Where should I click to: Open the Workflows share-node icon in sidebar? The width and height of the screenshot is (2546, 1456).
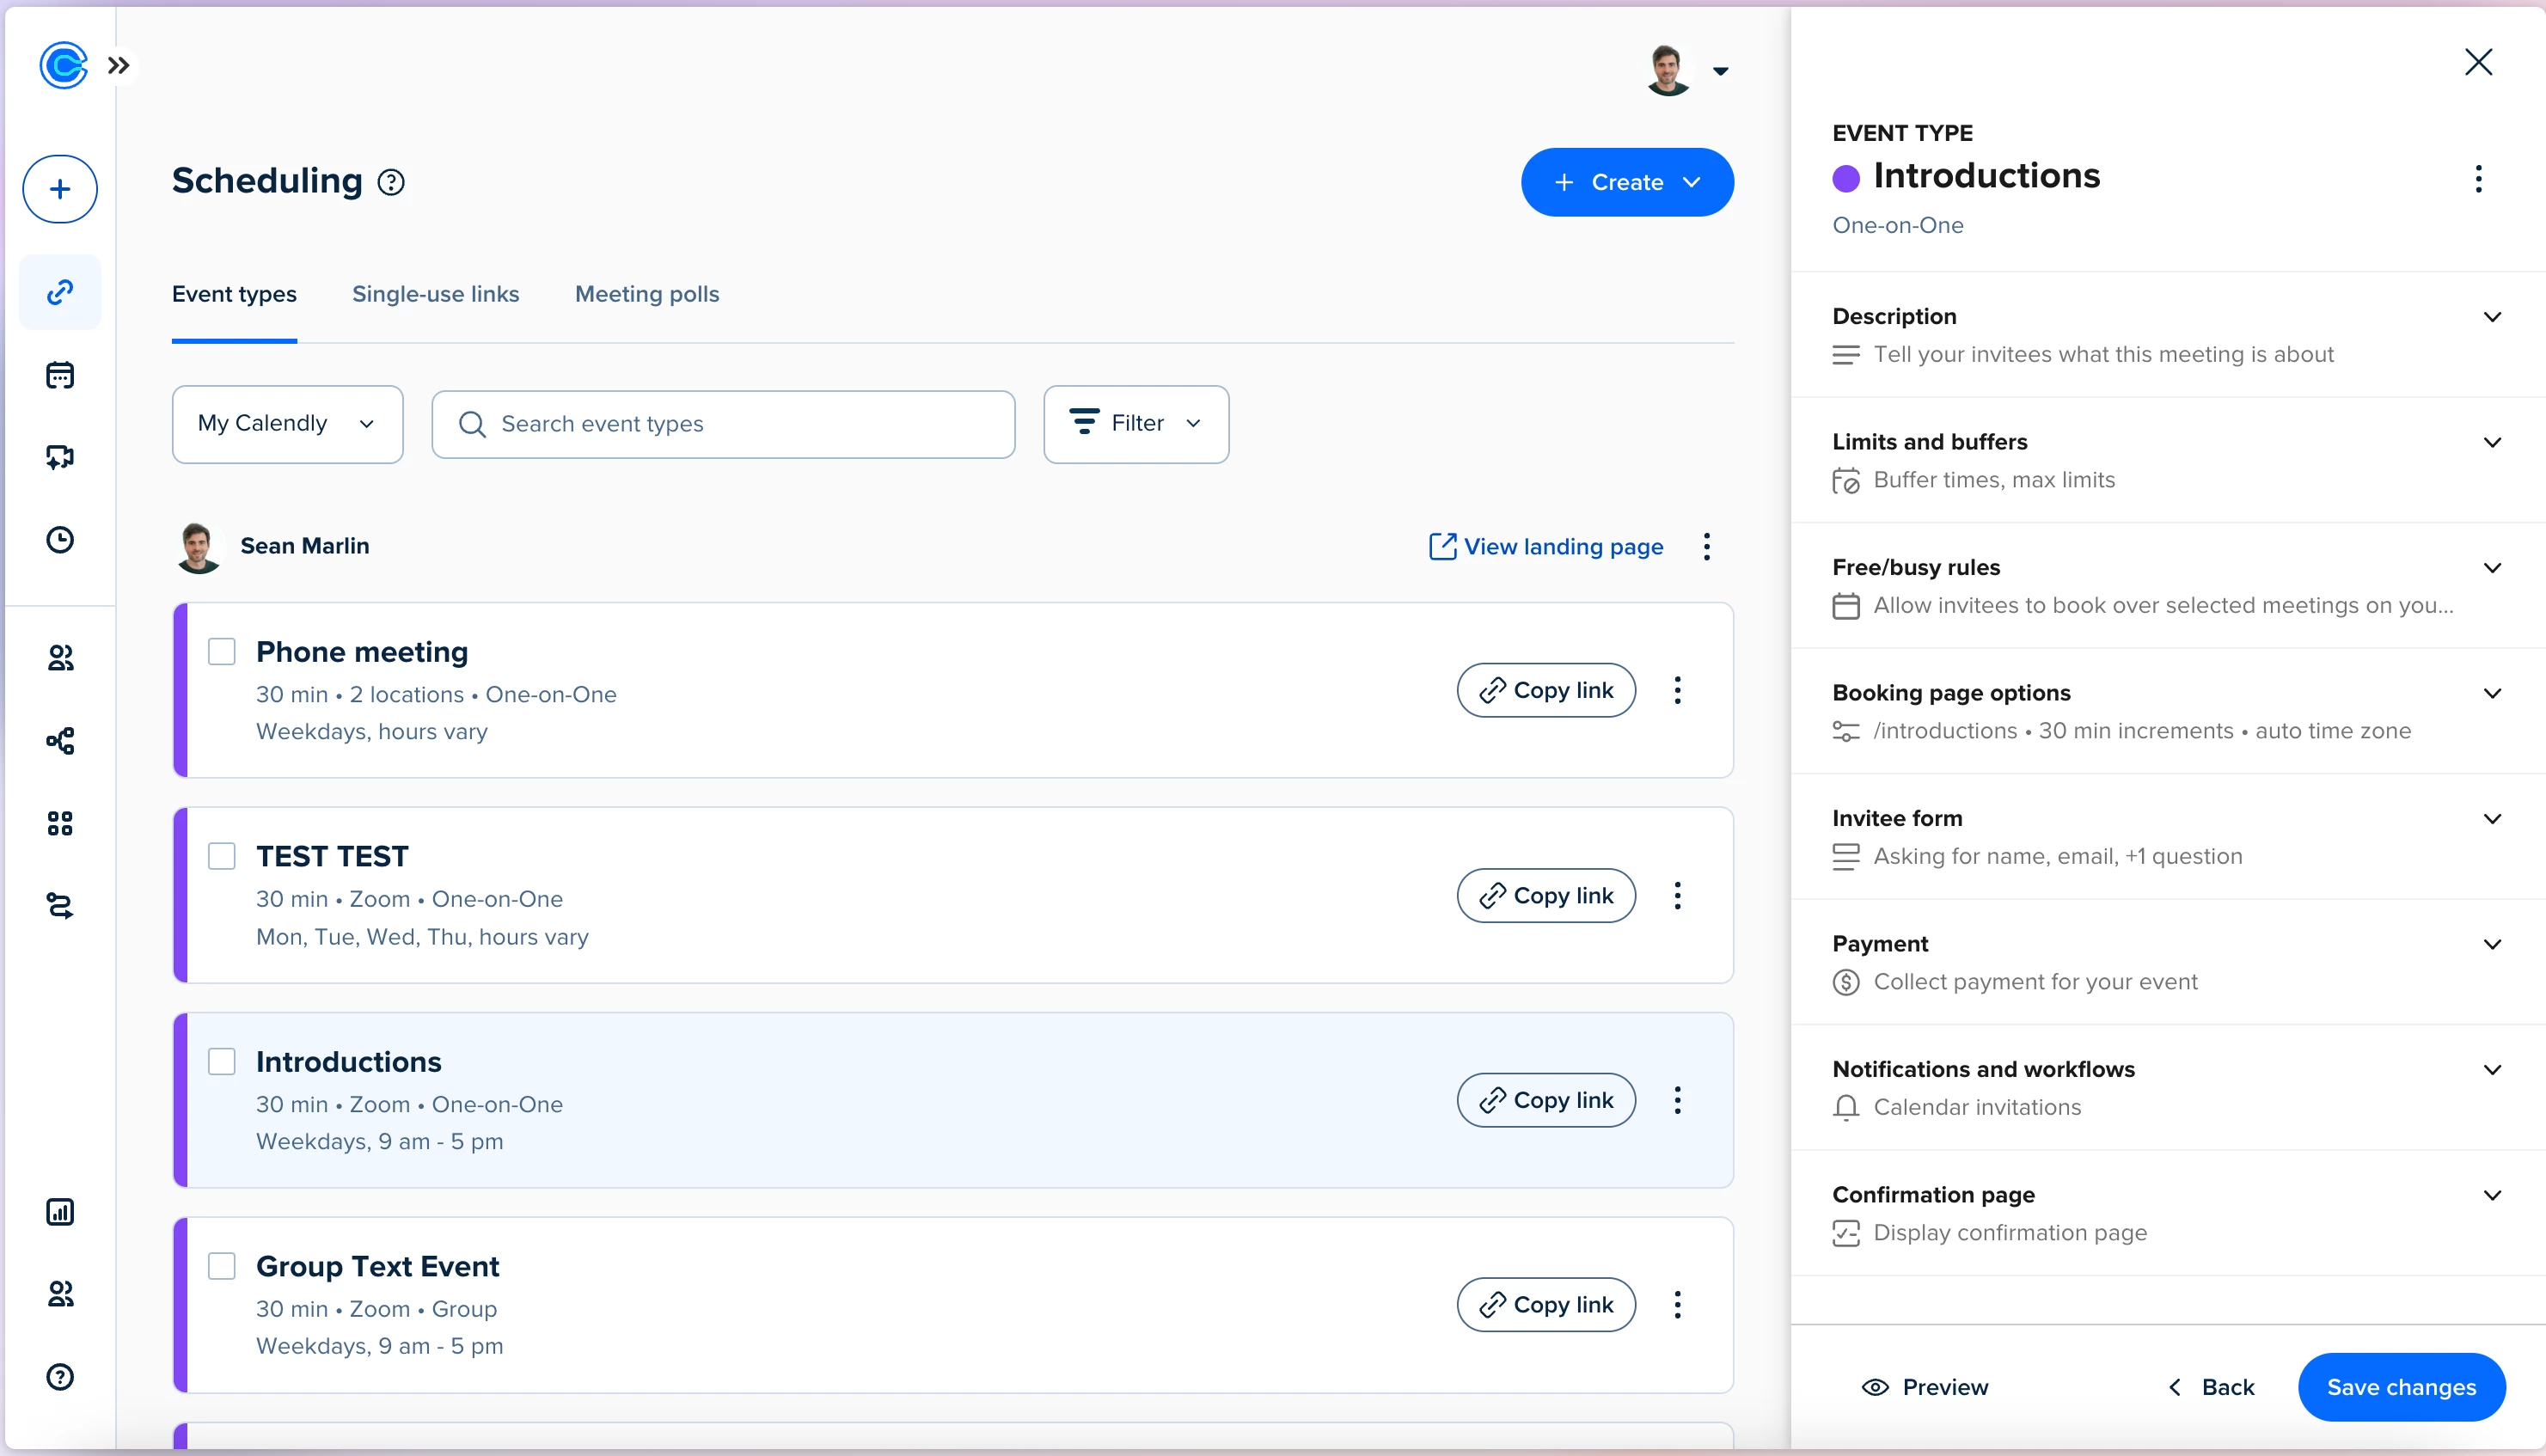(x=60, y=741)
